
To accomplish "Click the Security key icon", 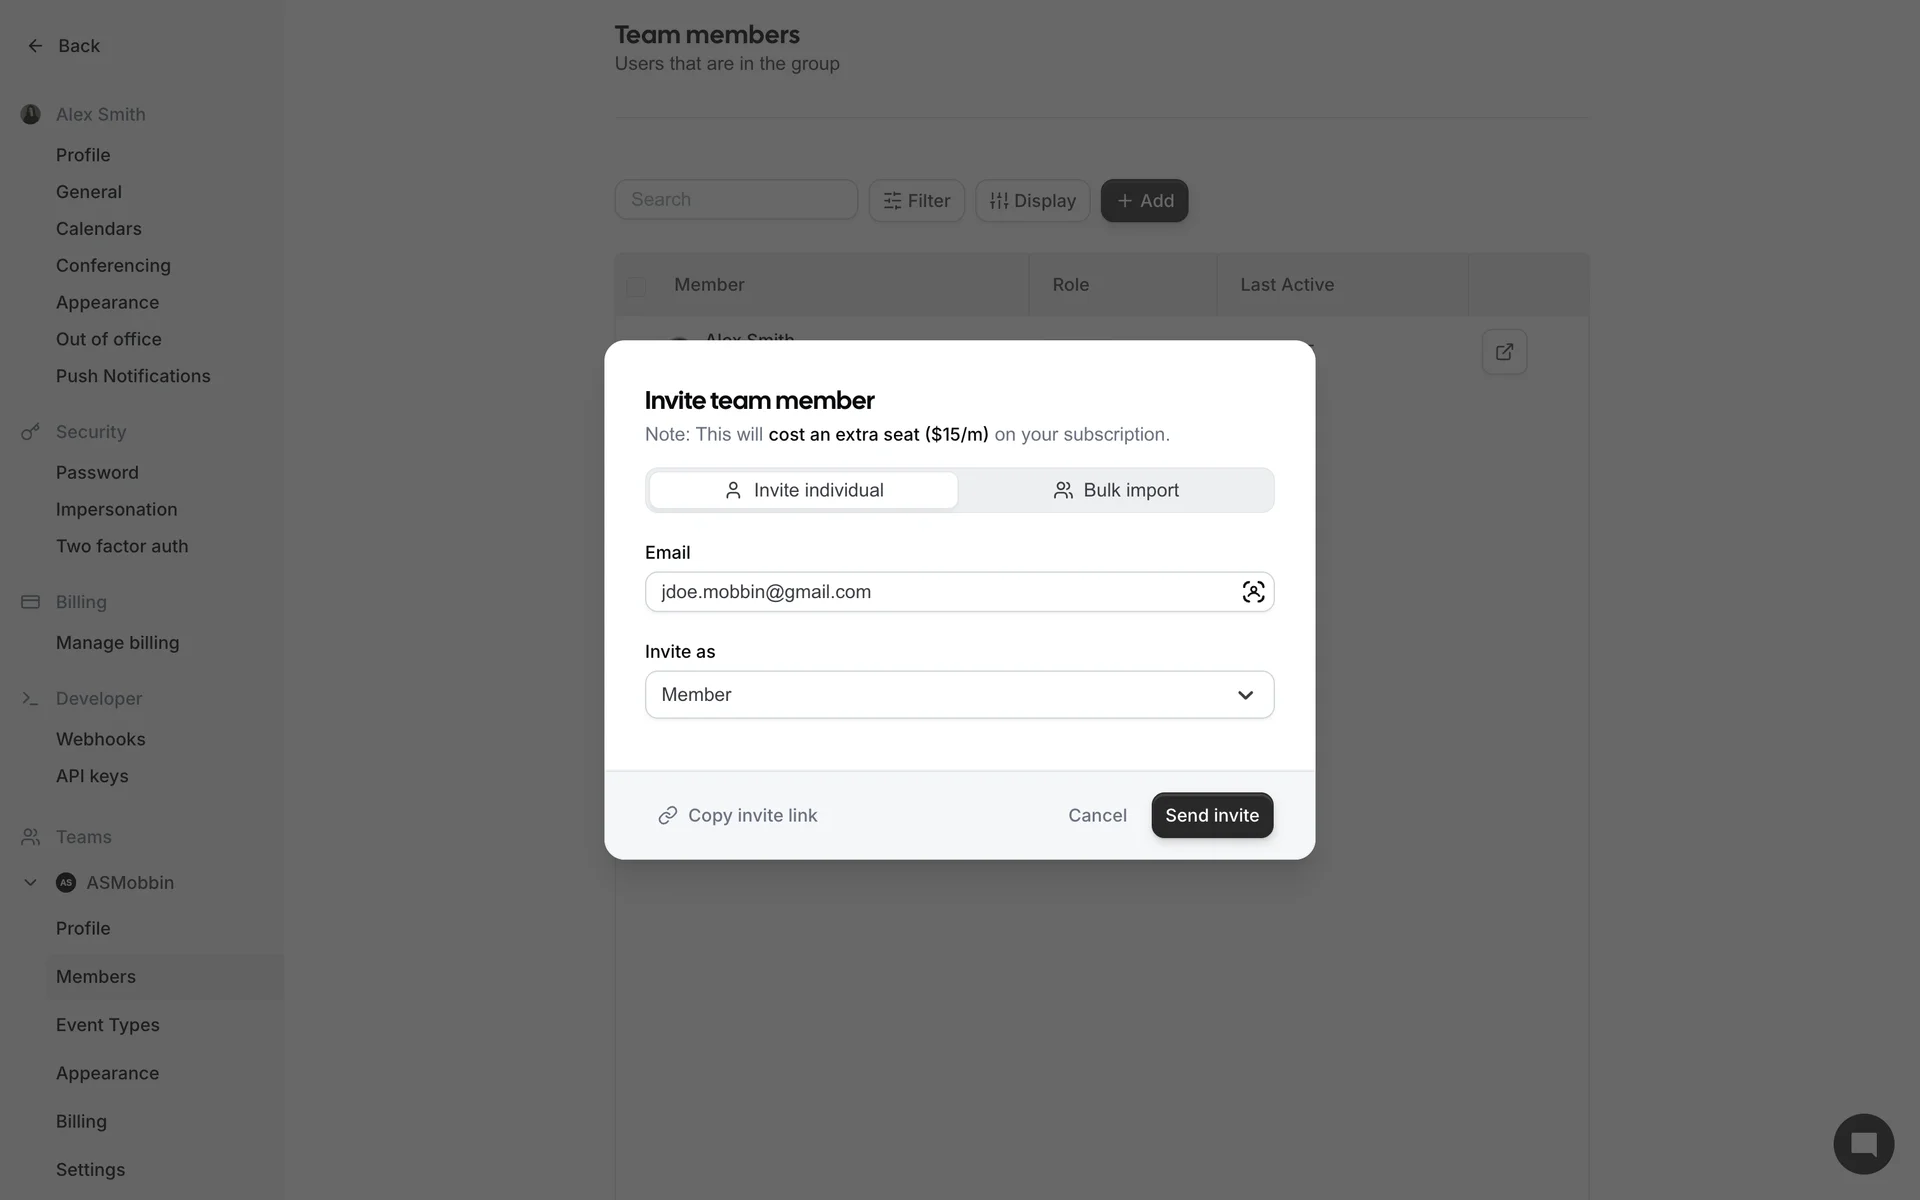I will tap(31, 432).
